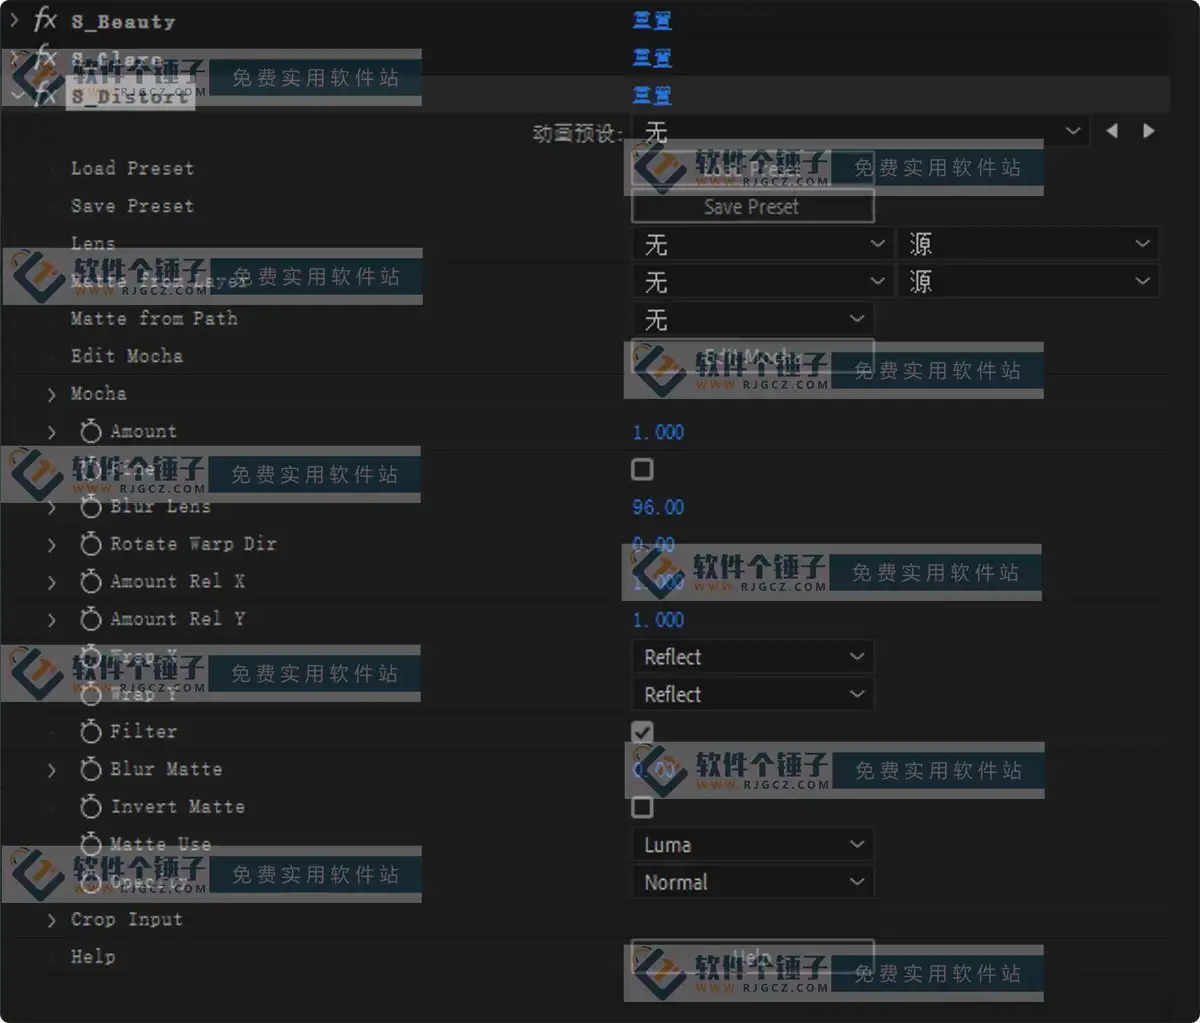Click the Blur Lens value 96.00
This screenshot has height=1023, width=1200.
pyautogui.click(x=658, y=507)
